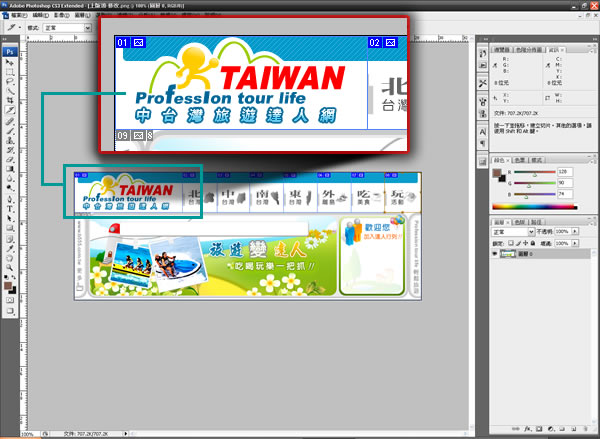The height and width of the screenshot is (439, 600).
Task: Switch to the 色版 Channels tab
Action: [520, 222]
